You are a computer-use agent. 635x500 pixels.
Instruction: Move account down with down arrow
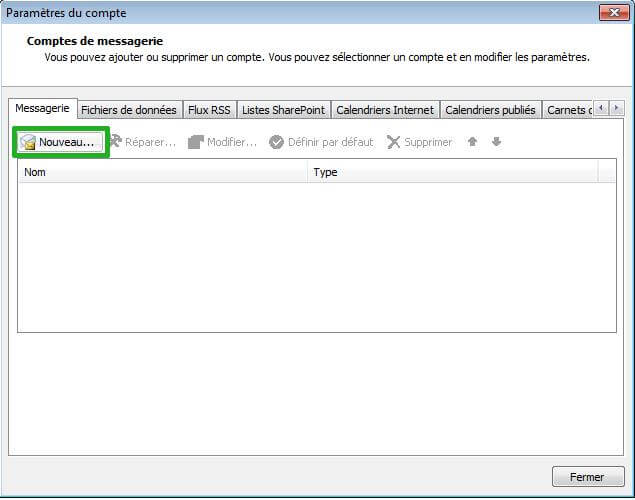[496, 142]
